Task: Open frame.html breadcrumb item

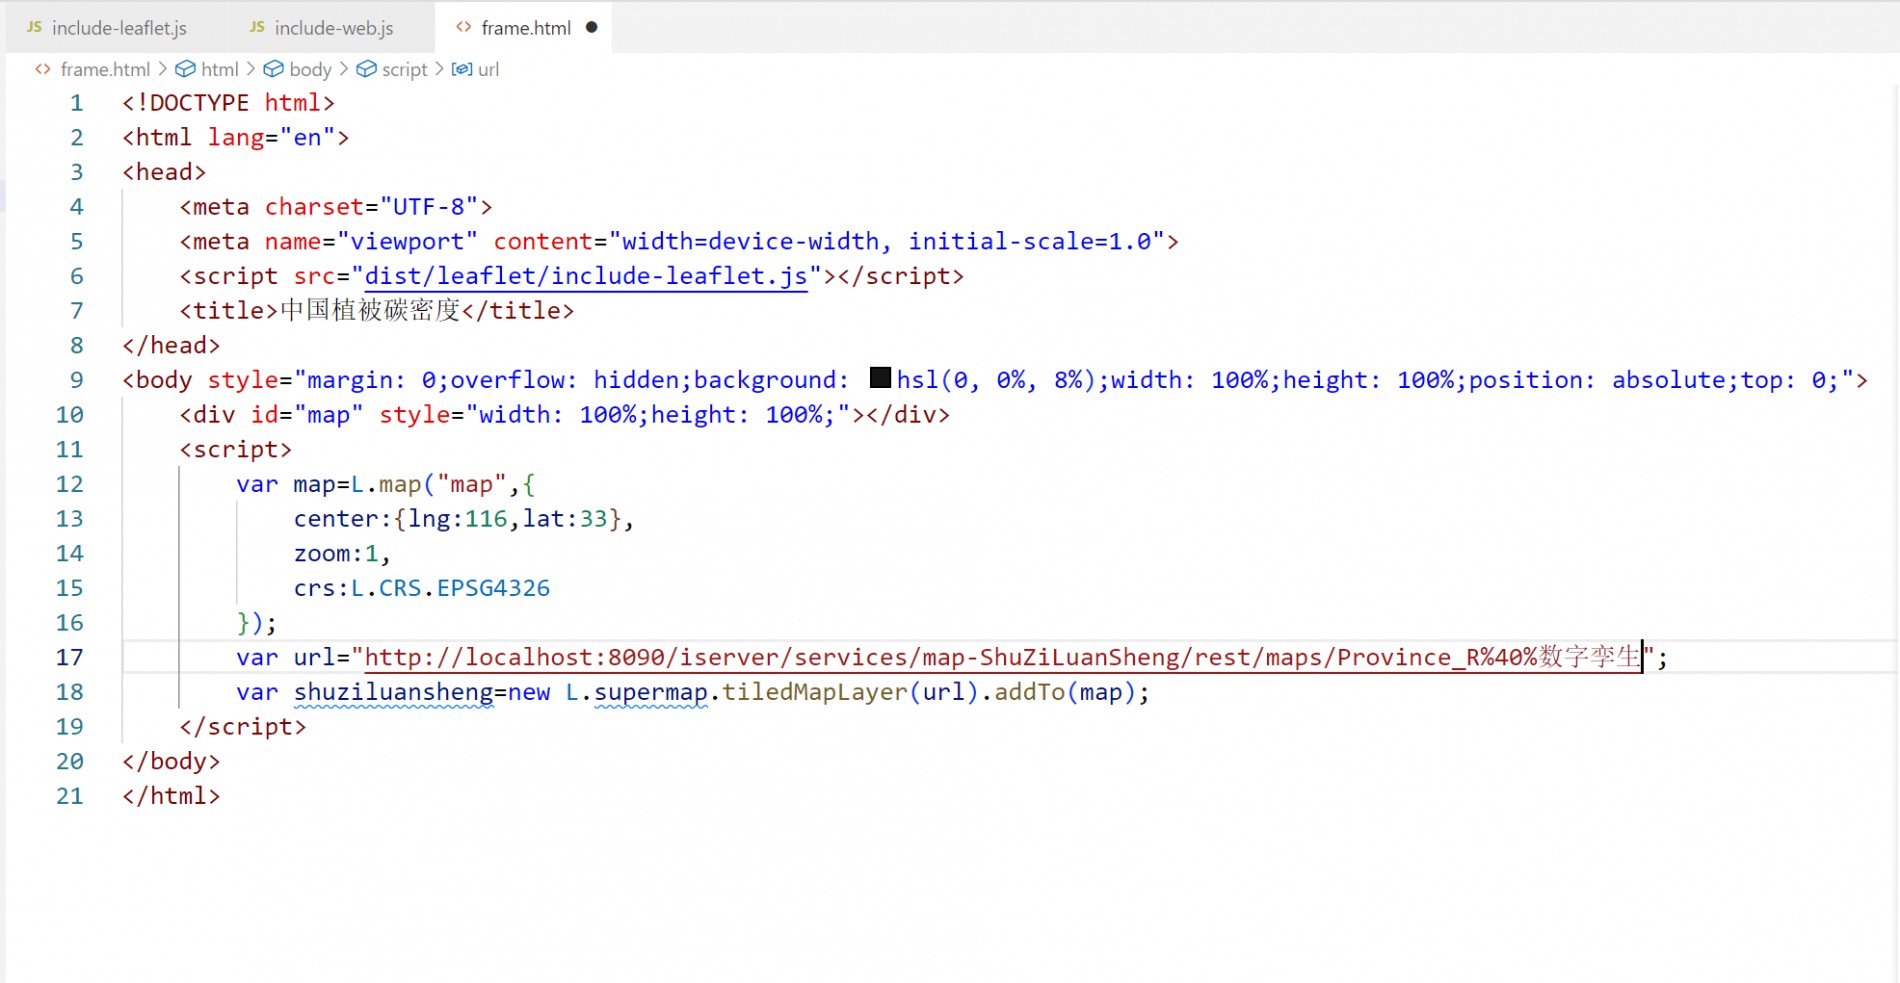Action: click(105, 69)
